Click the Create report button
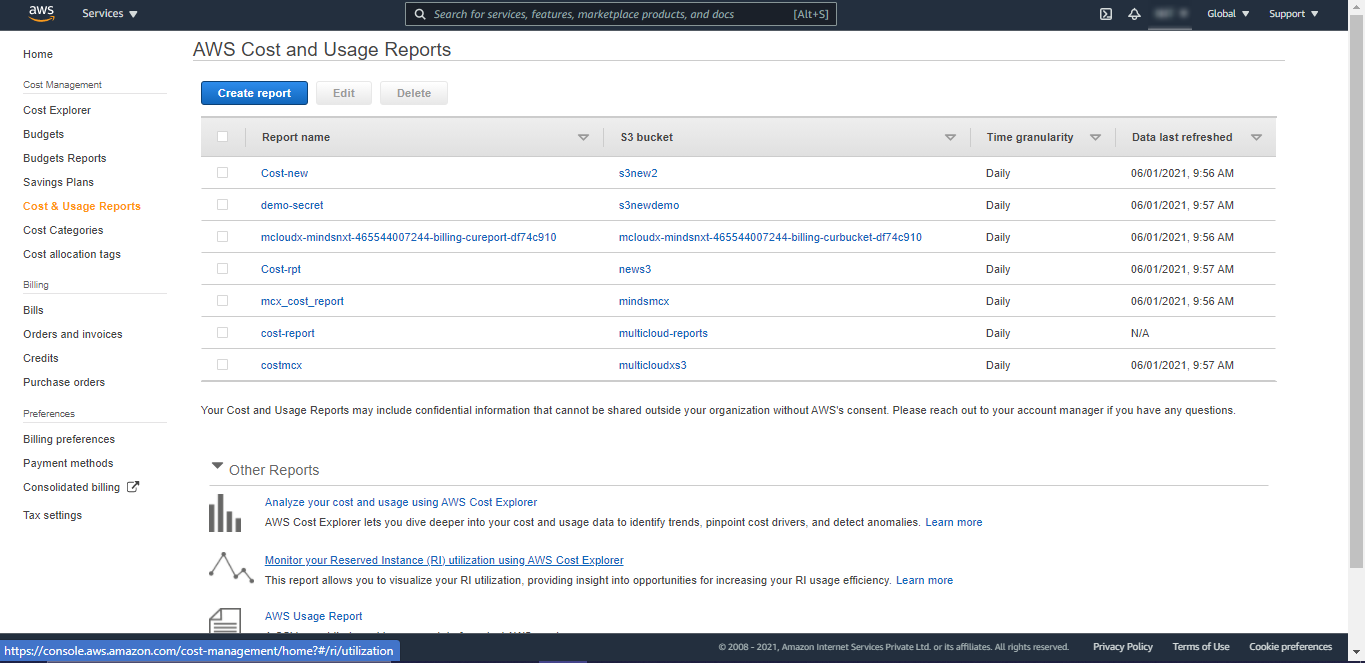 (254, 93)
